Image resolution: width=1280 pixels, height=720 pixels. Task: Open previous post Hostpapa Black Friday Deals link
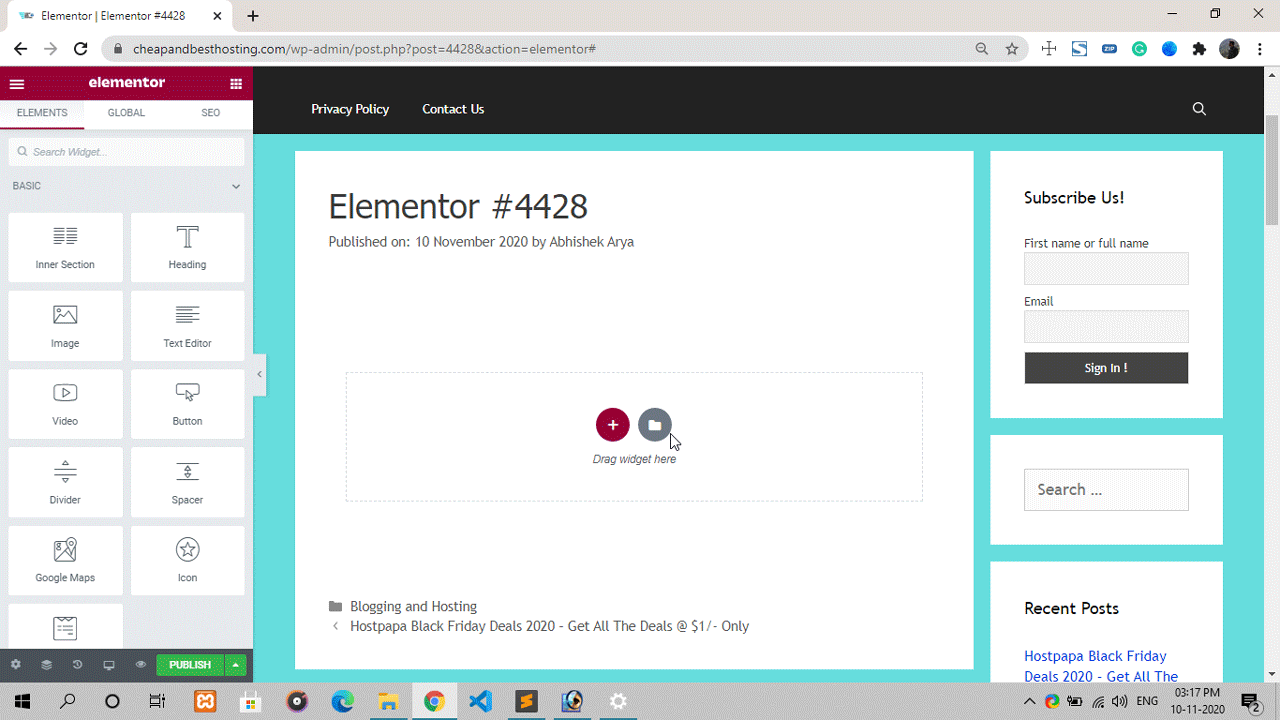click(x=549, y=626)
